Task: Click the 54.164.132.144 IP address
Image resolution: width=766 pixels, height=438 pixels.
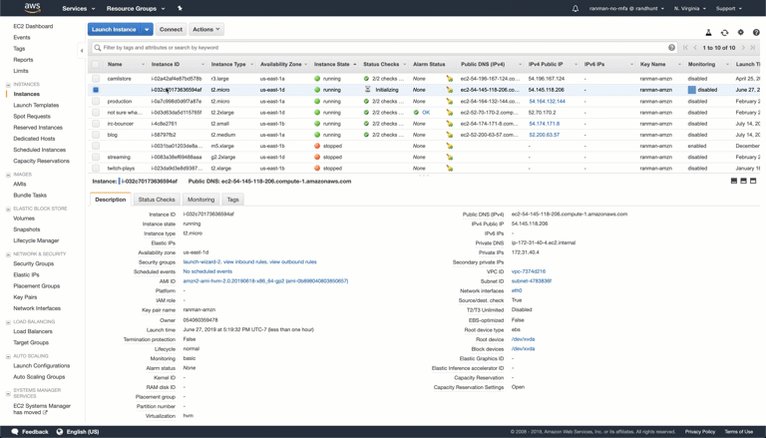Action: click(547, 101)
